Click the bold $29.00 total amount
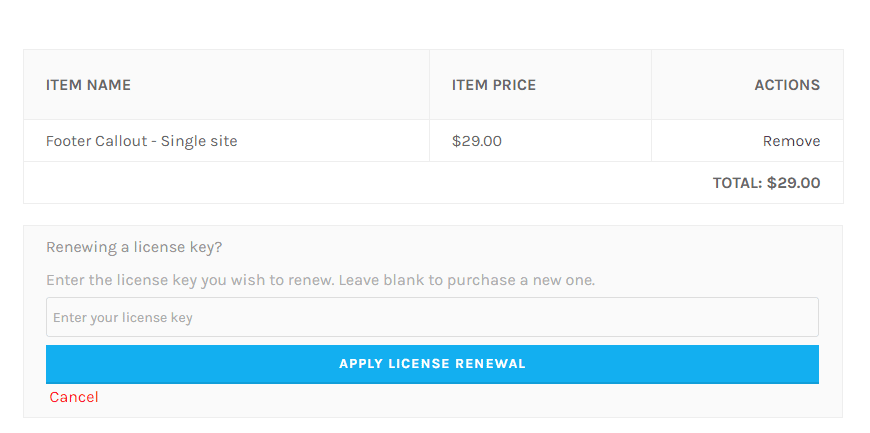The image size is (870, 433). point(793,183)
